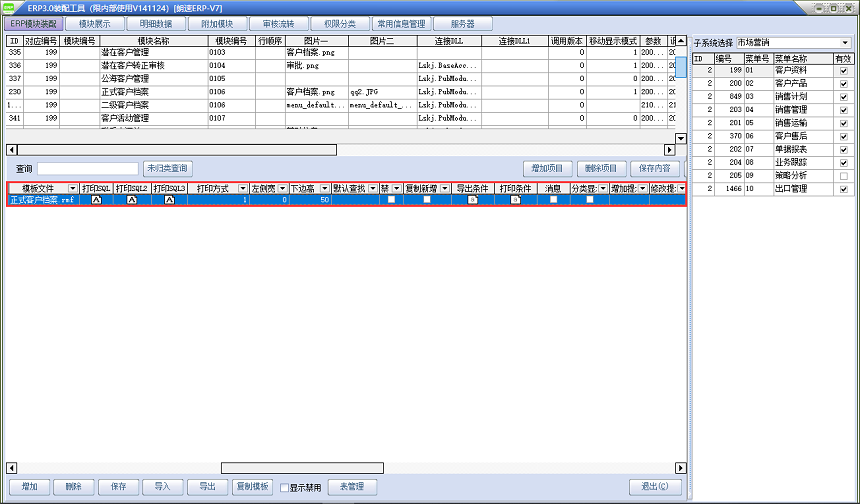The width and height of the screenshot is (860, 504).
Task: Open the 子系统选择 dropdown
Action: [x=845, y=43]
